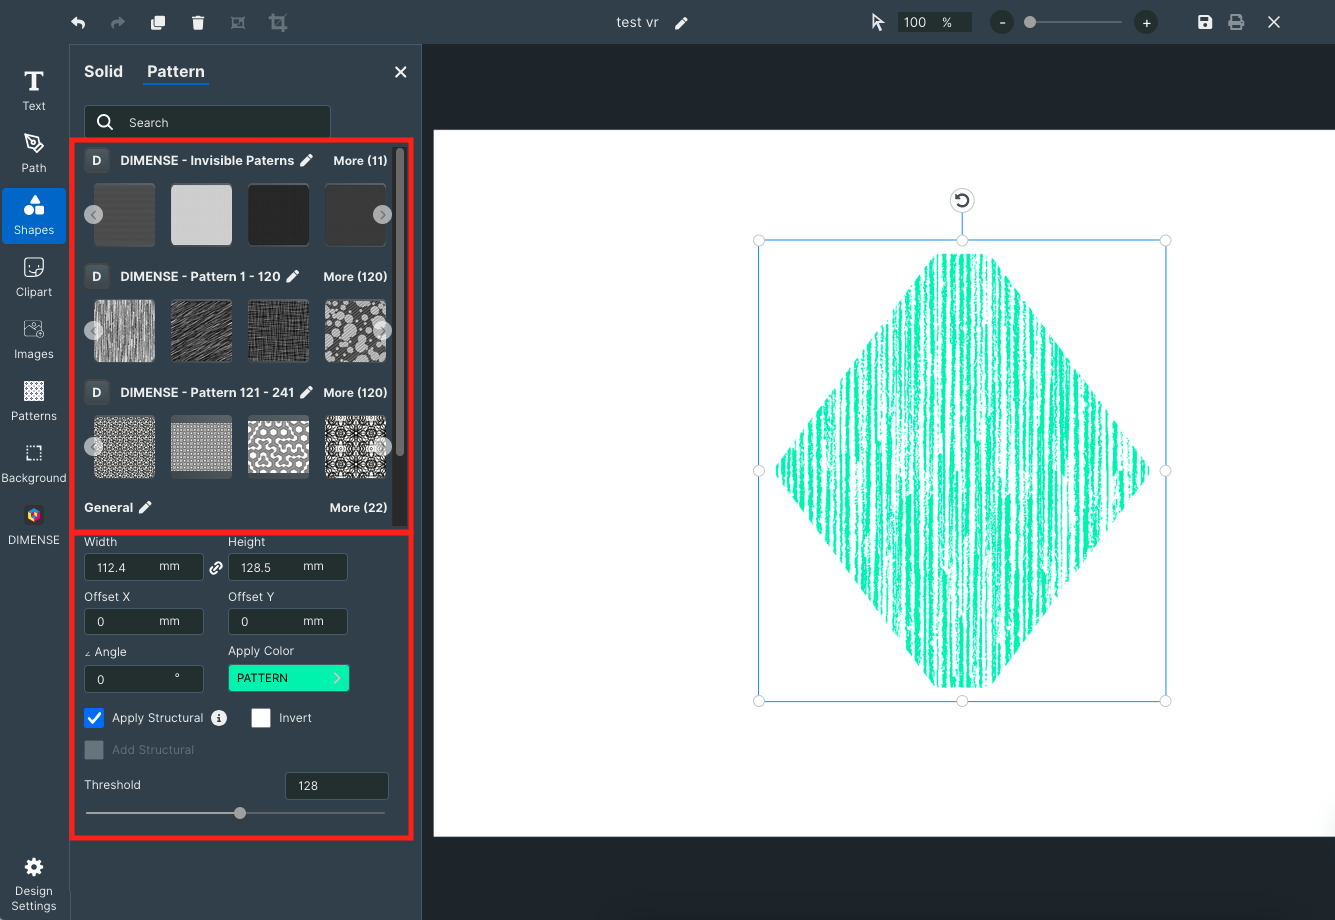Edit DIMENSE - Pattern 1 - 120 name

[x=292, y=276]
